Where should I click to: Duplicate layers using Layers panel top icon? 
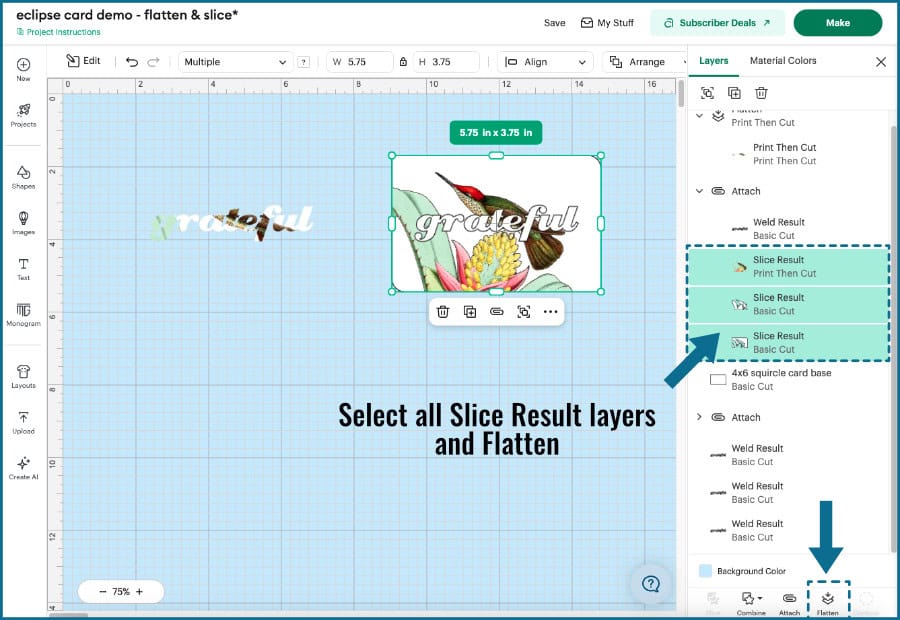734,93
